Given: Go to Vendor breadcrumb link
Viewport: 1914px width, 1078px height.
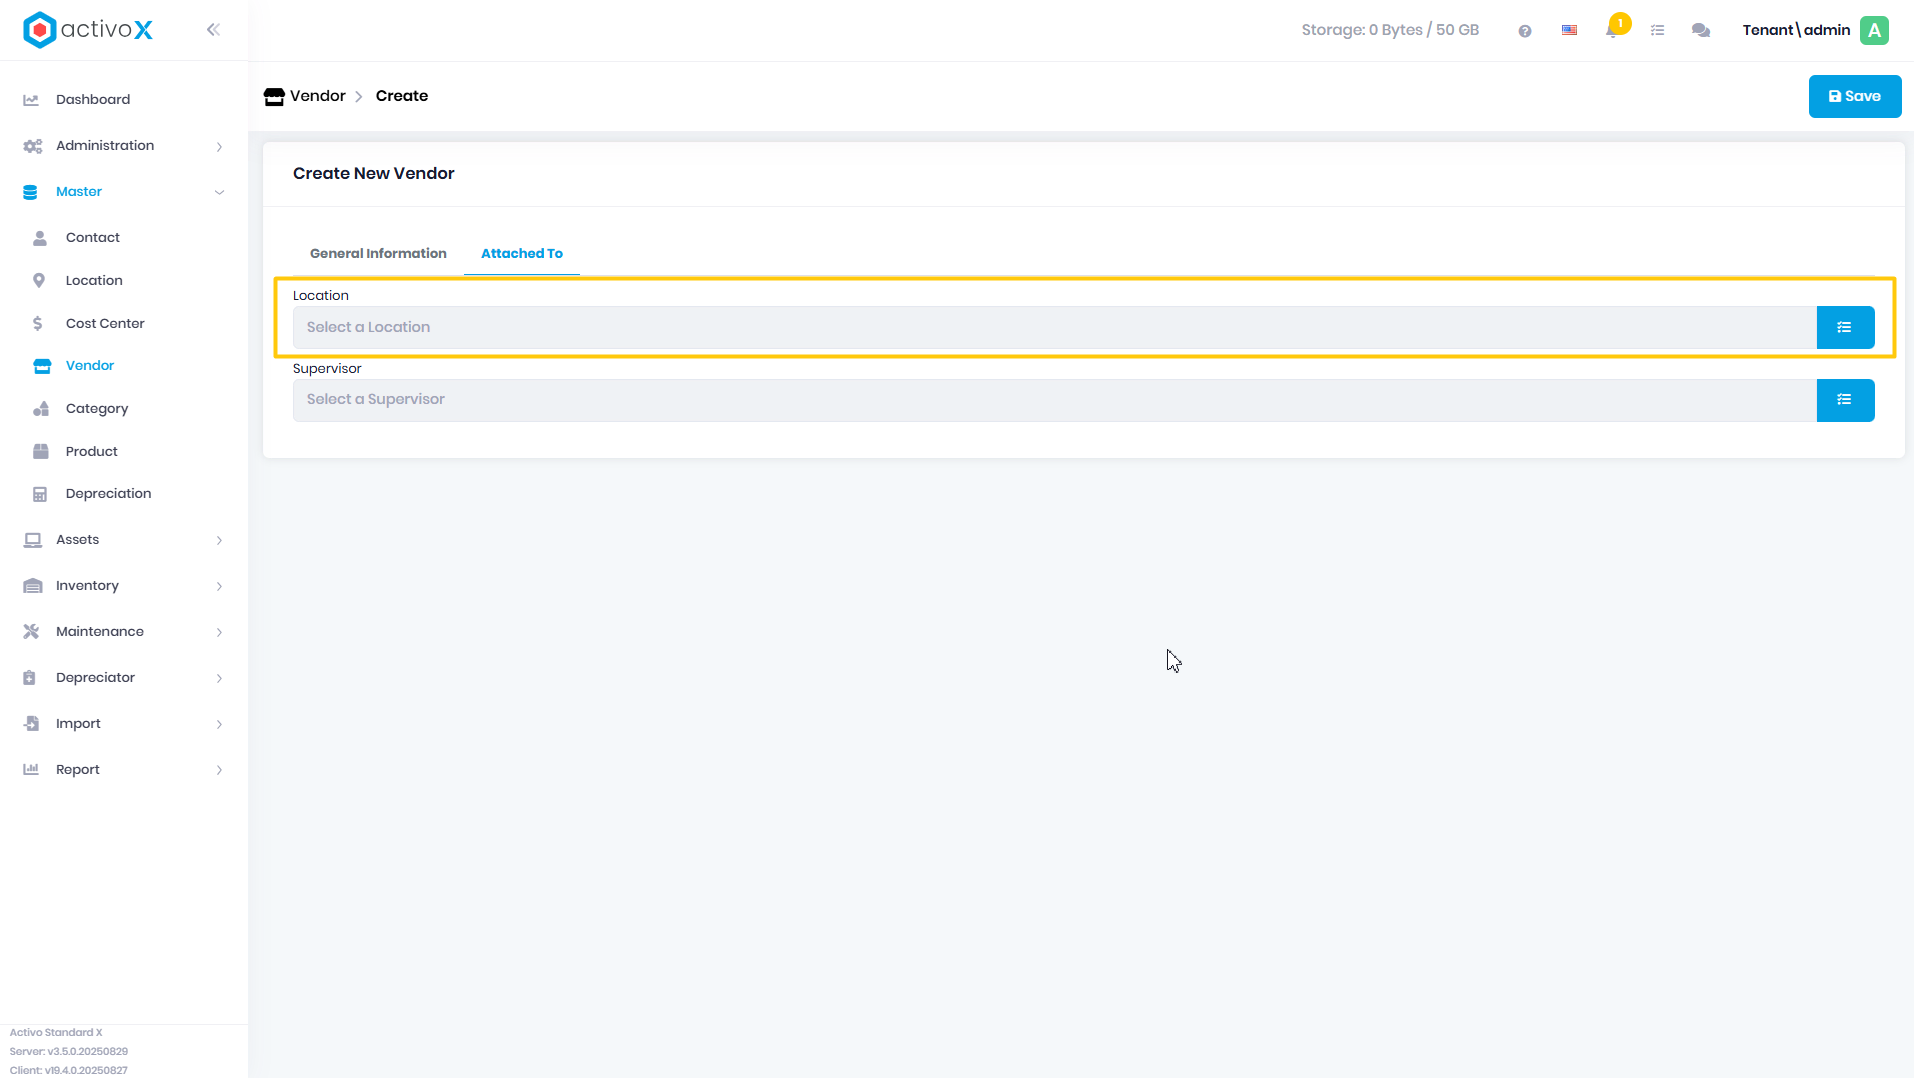Looking at the screenshot, I should pos(317,97).
